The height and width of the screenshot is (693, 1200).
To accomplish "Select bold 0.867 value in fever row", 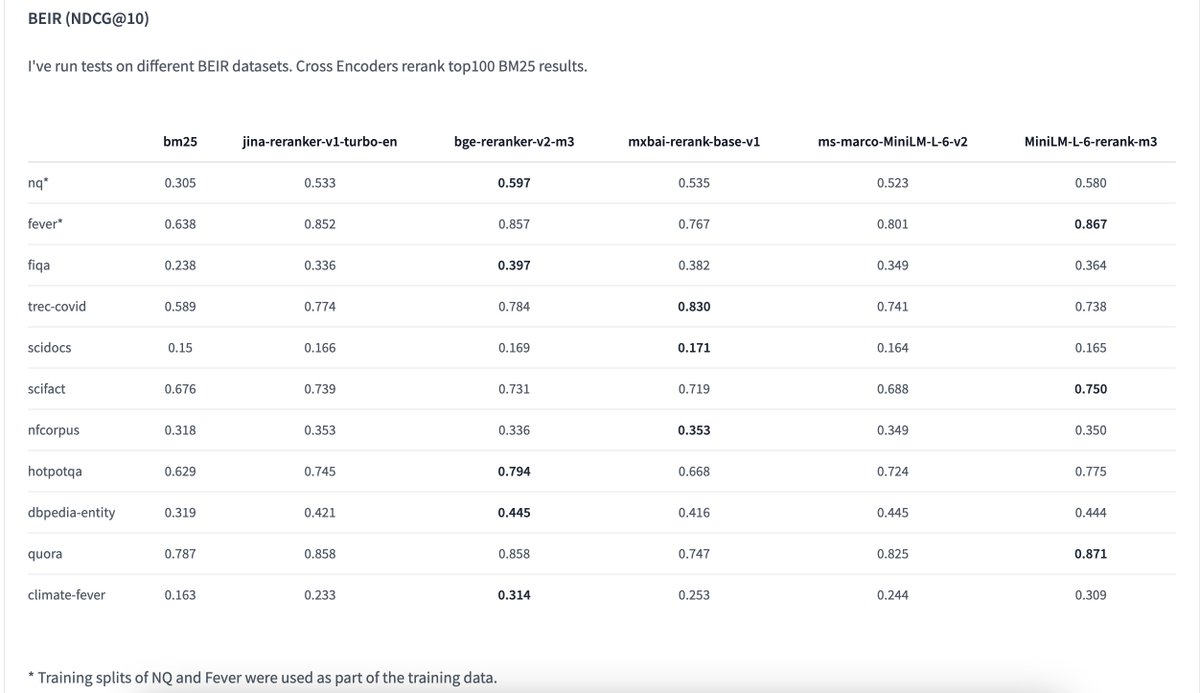I will point(1091,224).
